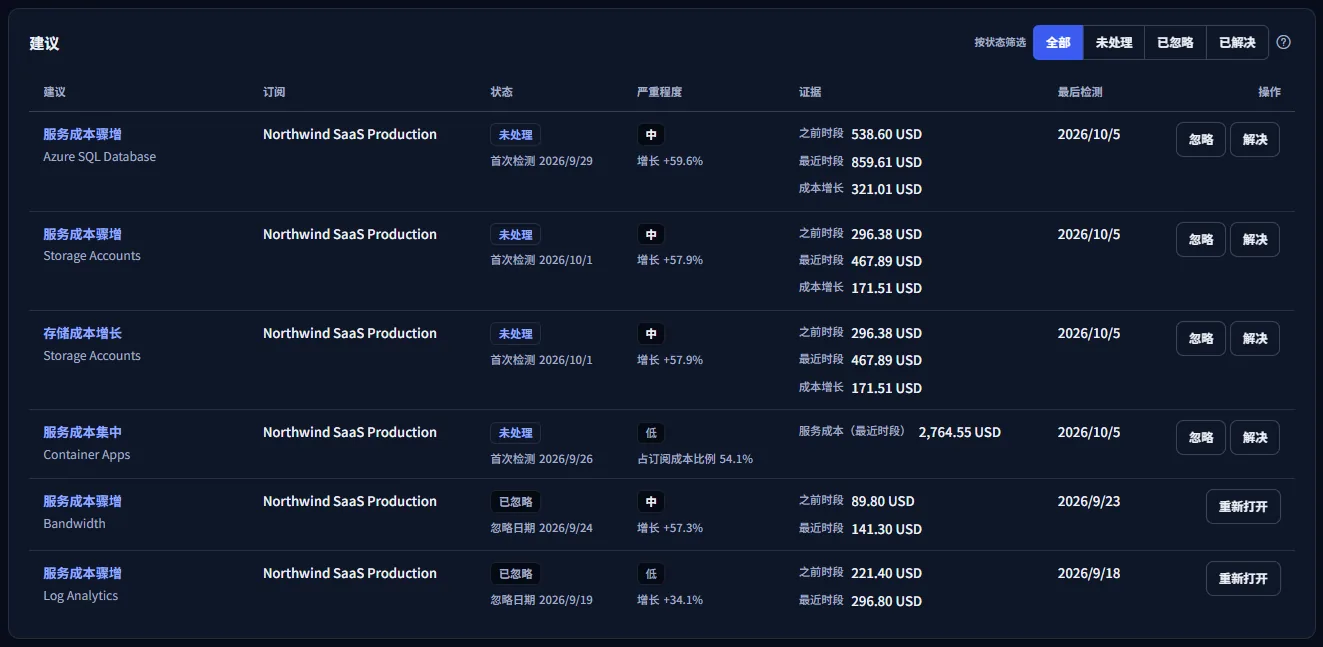1323x647 pixels.
Task: Click the 操作 column header
Action: pos(1269,92)
